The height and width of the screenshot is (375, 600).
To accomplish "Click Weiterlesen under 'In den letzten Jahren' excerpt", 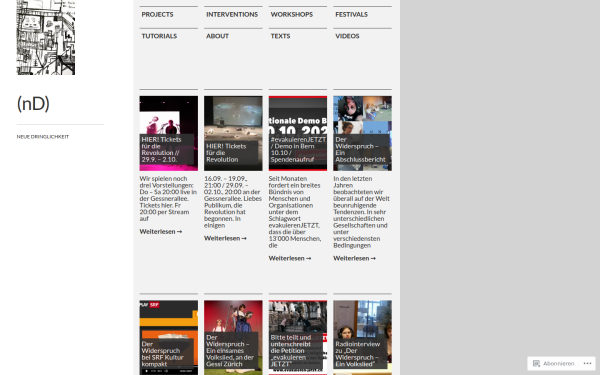I will 354,258.
